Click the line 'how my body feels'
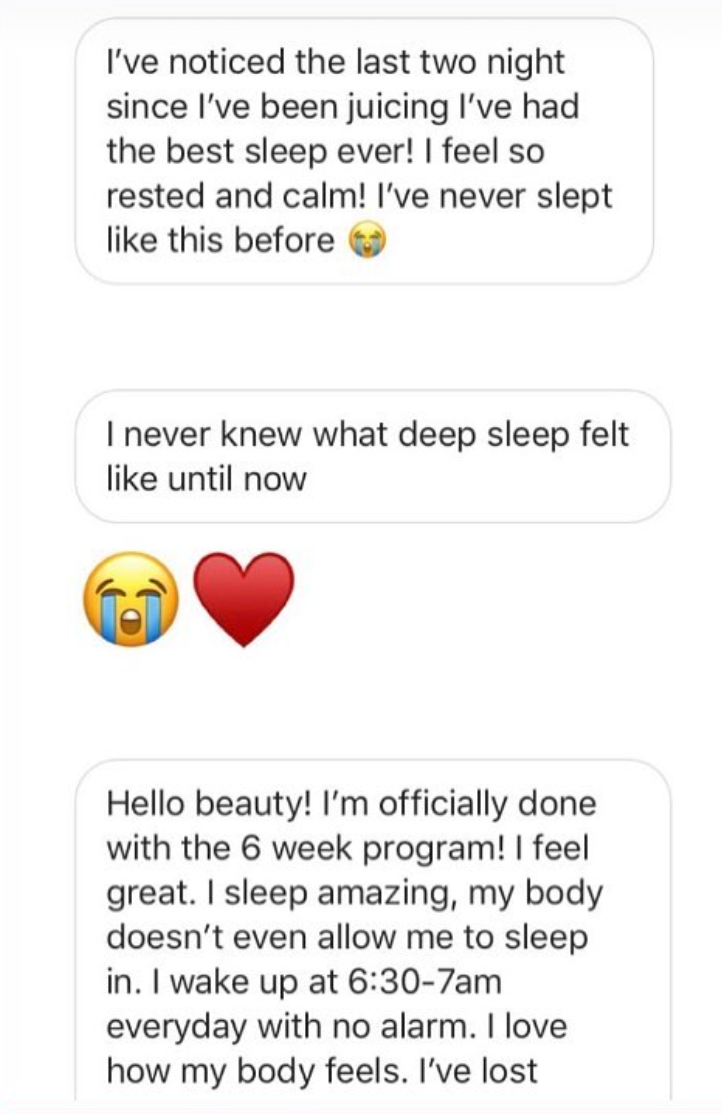 tap(258, 1070)
